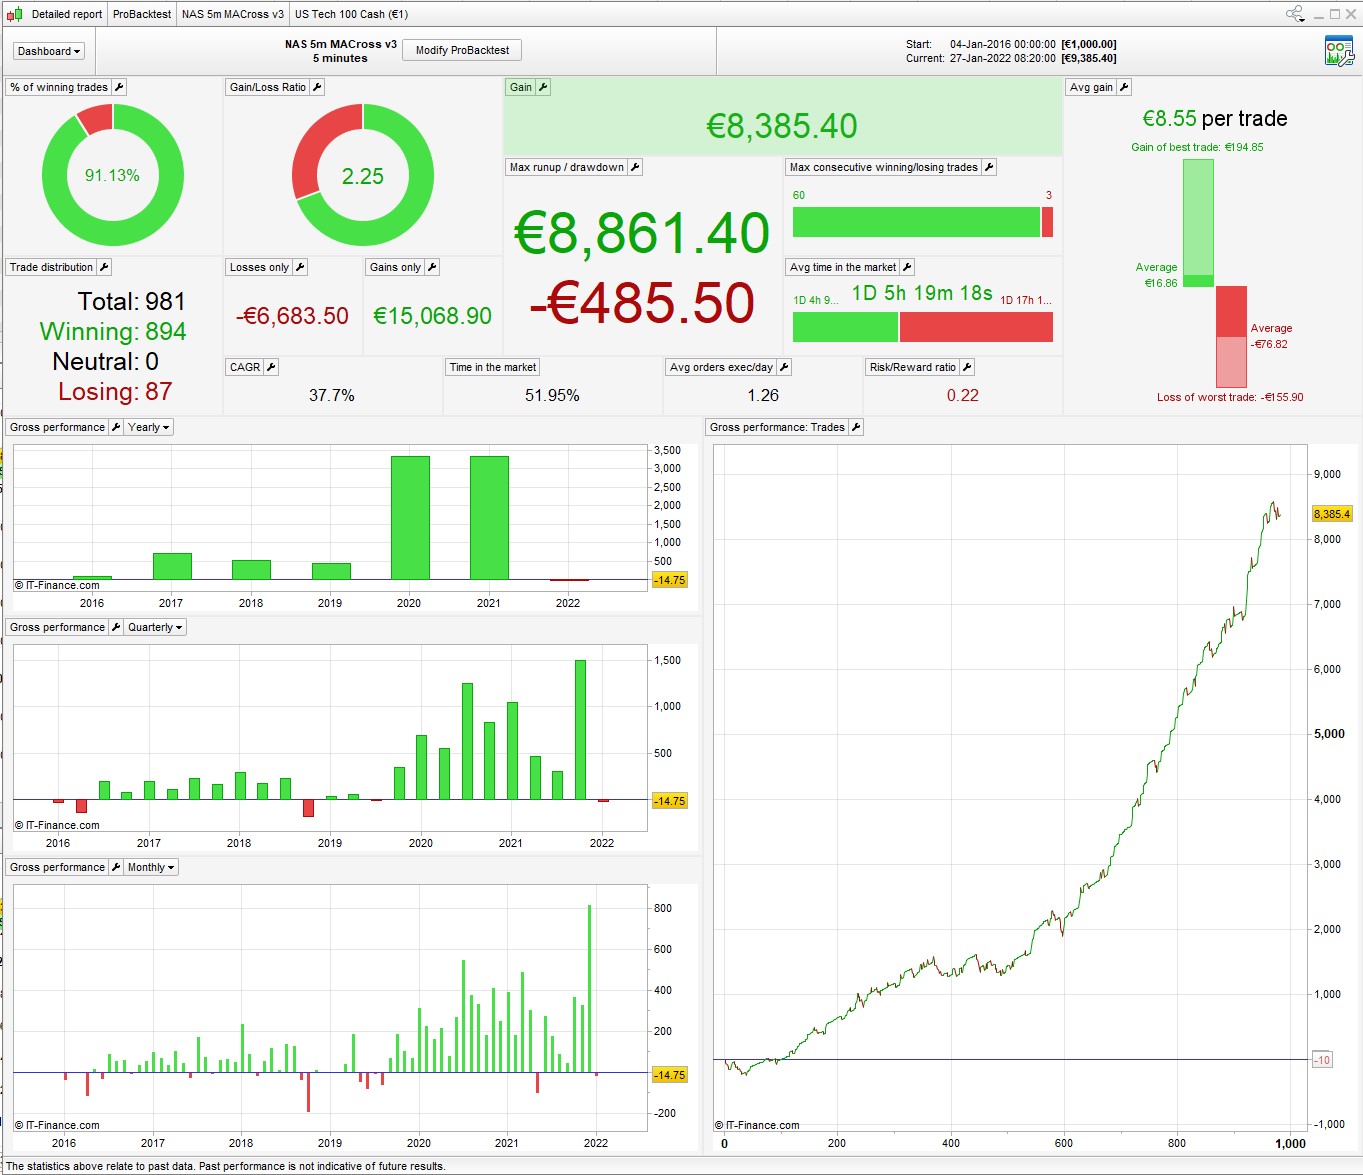
Task: Click the Avg orders exec/day wrench
Action: [x=784, y=367]
